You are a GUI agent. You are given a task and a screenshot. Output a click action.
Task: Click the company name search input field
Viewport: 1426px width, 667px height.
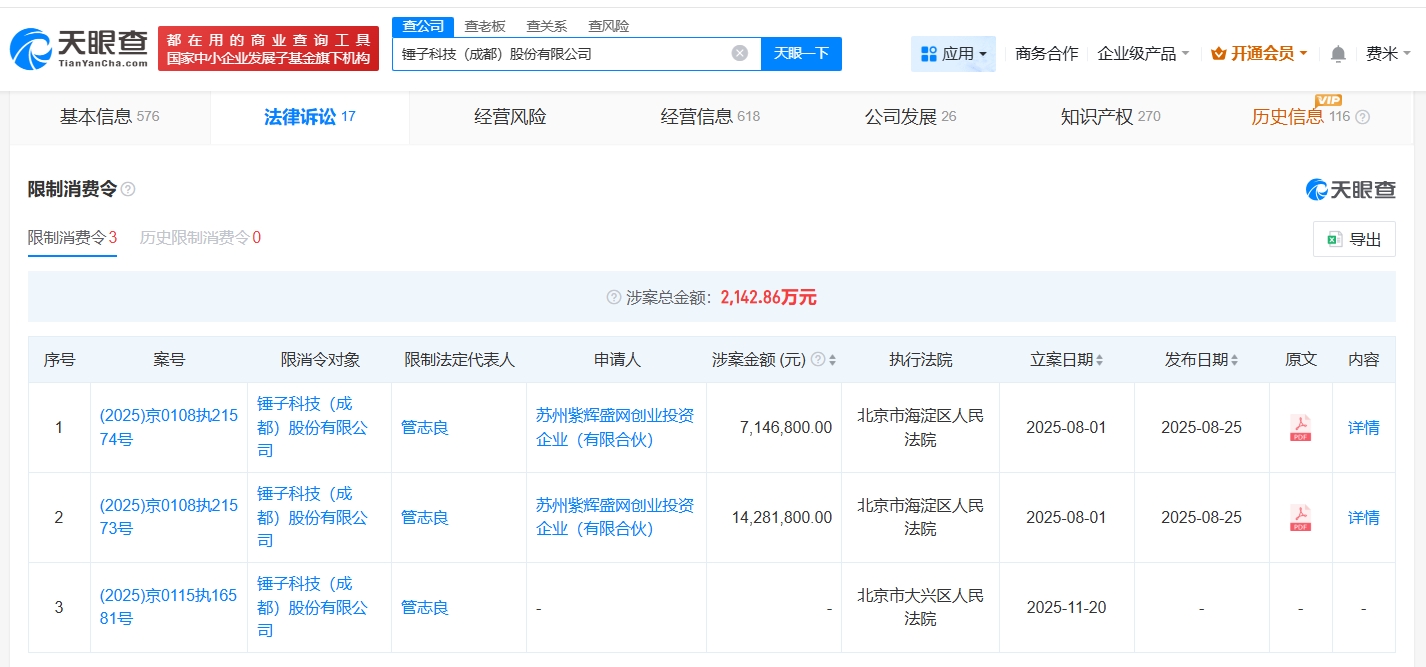[560, 54]
